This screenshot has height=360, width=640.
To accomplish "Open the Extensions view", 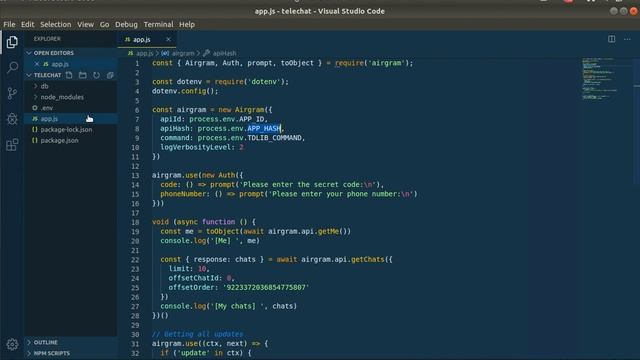I will [12, 144].
